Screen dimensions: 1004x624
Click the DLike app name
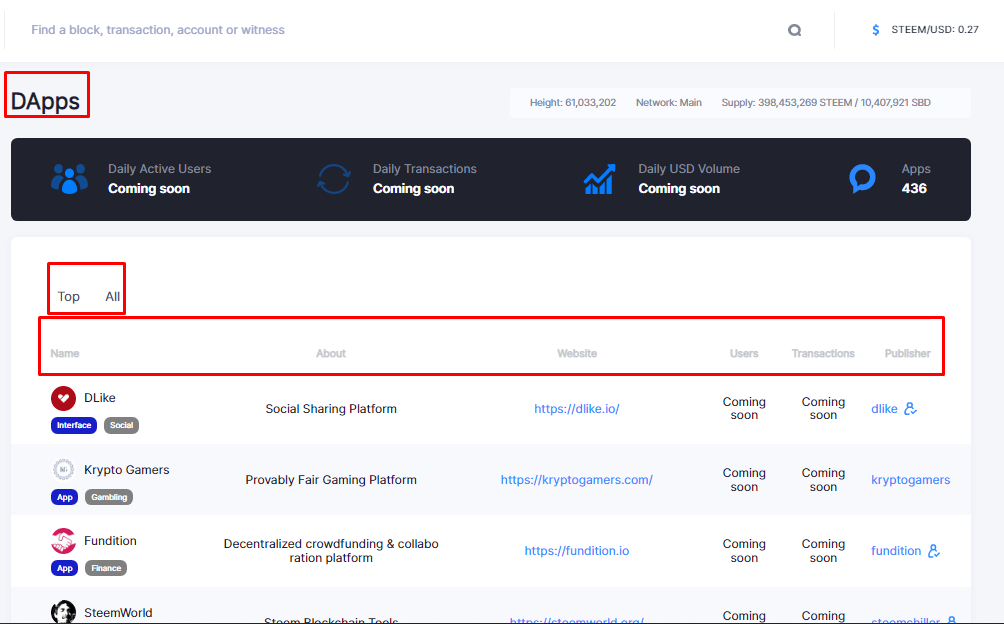[100, 397]
